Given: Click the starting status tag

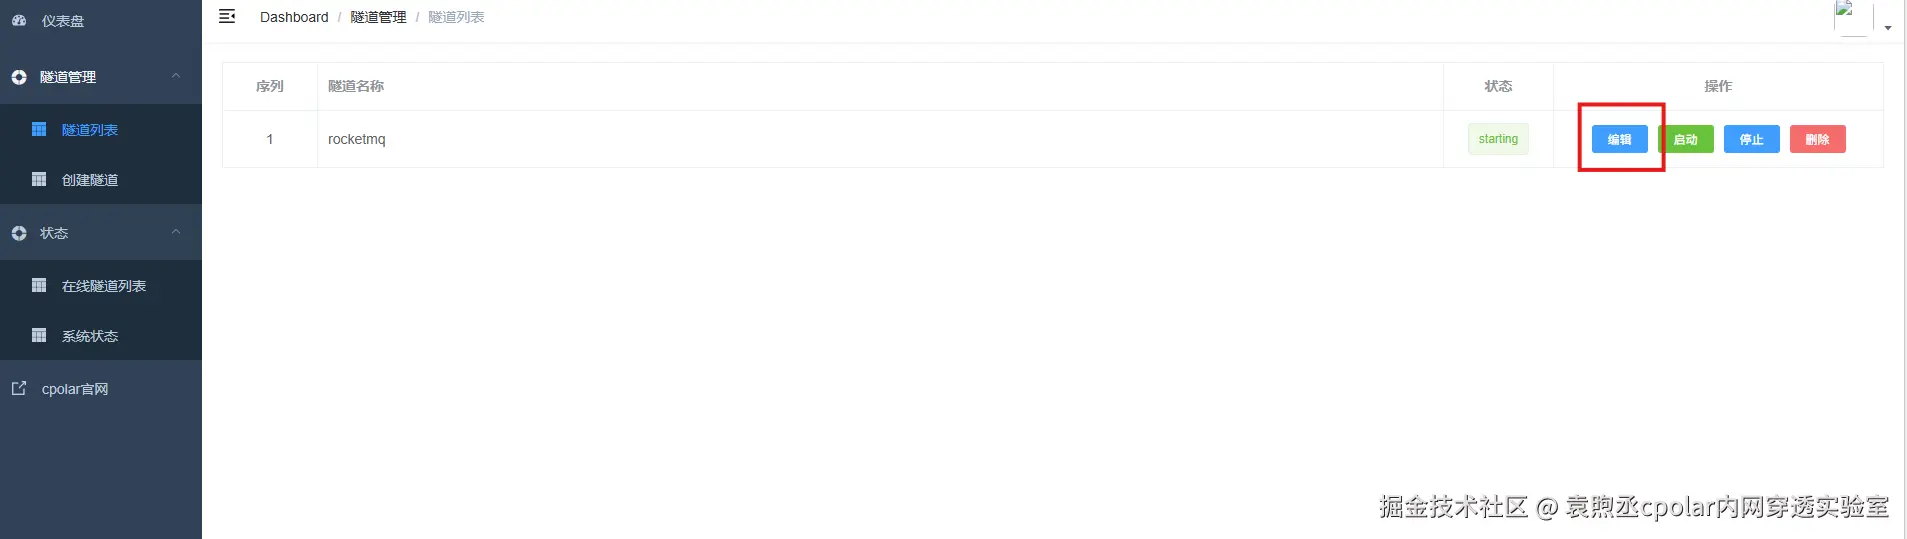Looking at the screenshot, I should (x=1498, y=139).
